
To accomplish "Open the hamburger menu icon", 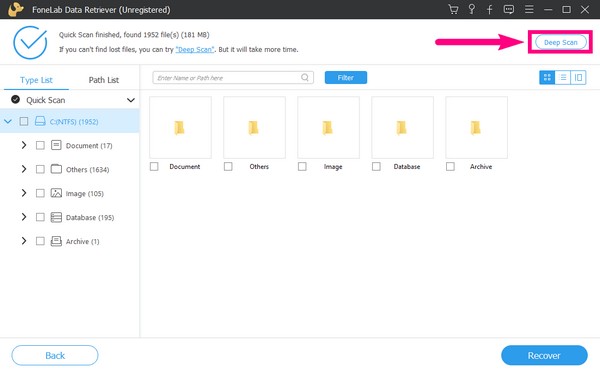I will pos(529,9).
